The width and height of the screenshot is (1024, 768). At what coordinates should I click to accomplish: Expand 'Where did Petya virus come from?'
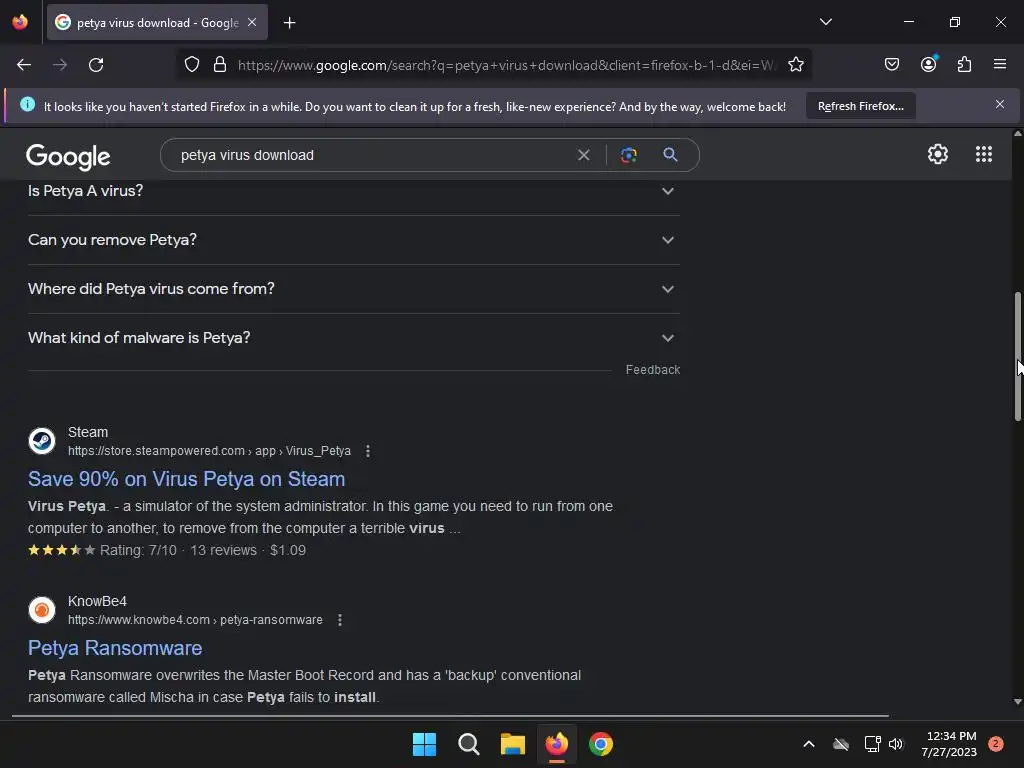353,289
